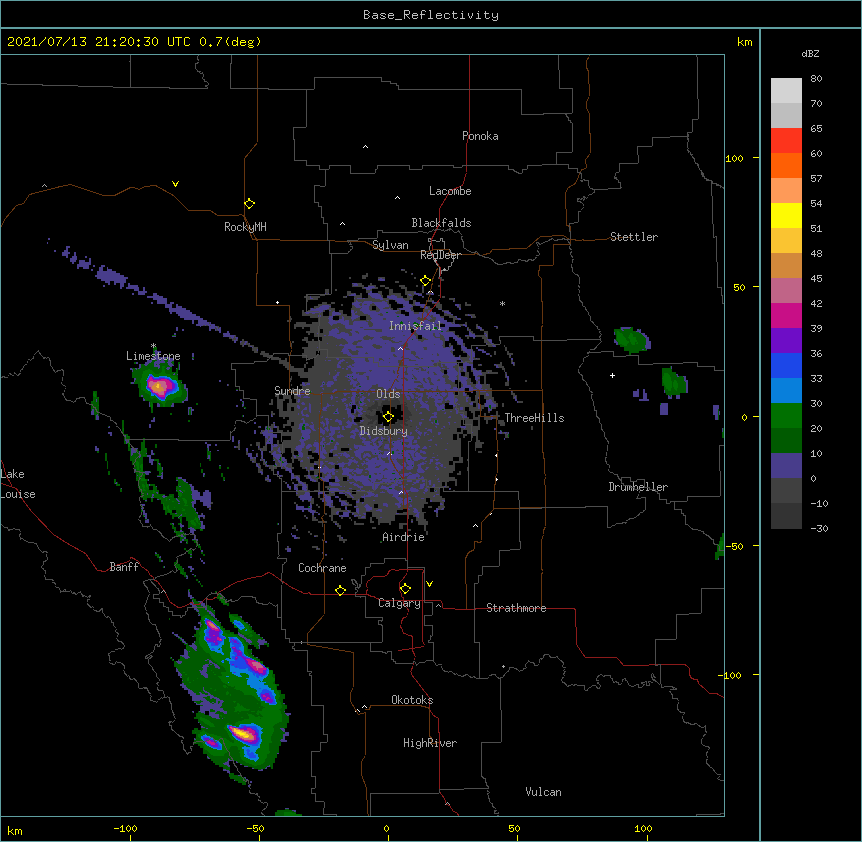This screenshot has width=862, height=842.
Task: Select the Okotoks label
Action: click(x=412, y=700)
